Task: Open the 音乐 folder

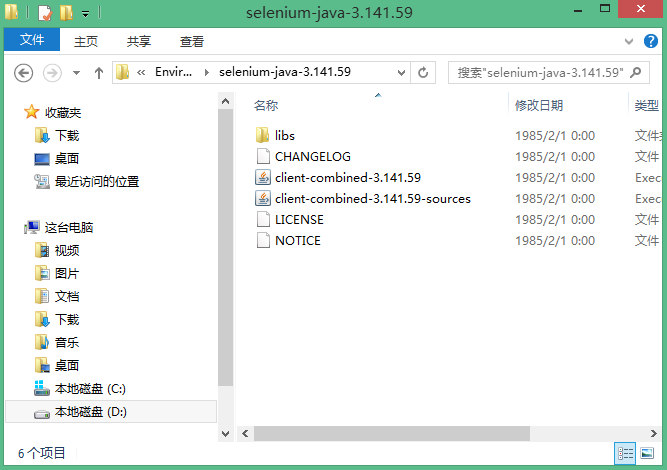Action: pyautogui.click(x=67, y=342)
